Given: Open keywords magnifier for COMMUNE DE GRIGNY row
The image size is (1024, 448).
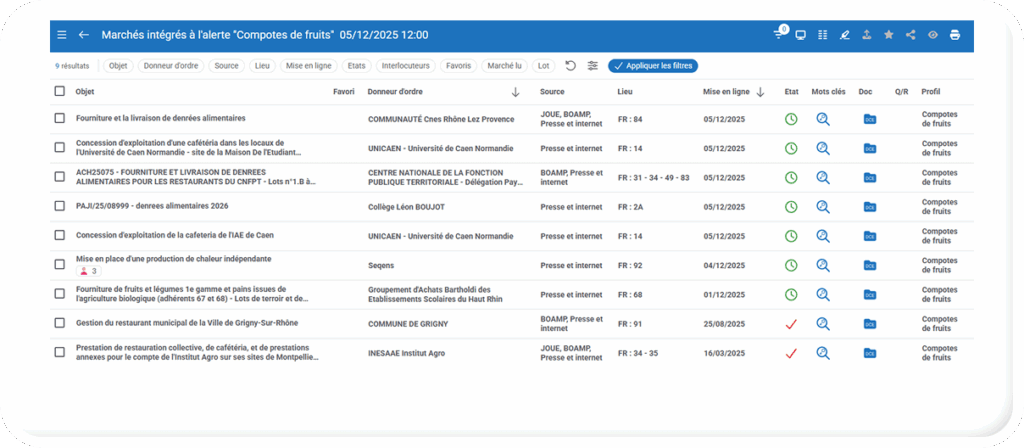Looking at the screenshot, I should (x=823, y=324).
